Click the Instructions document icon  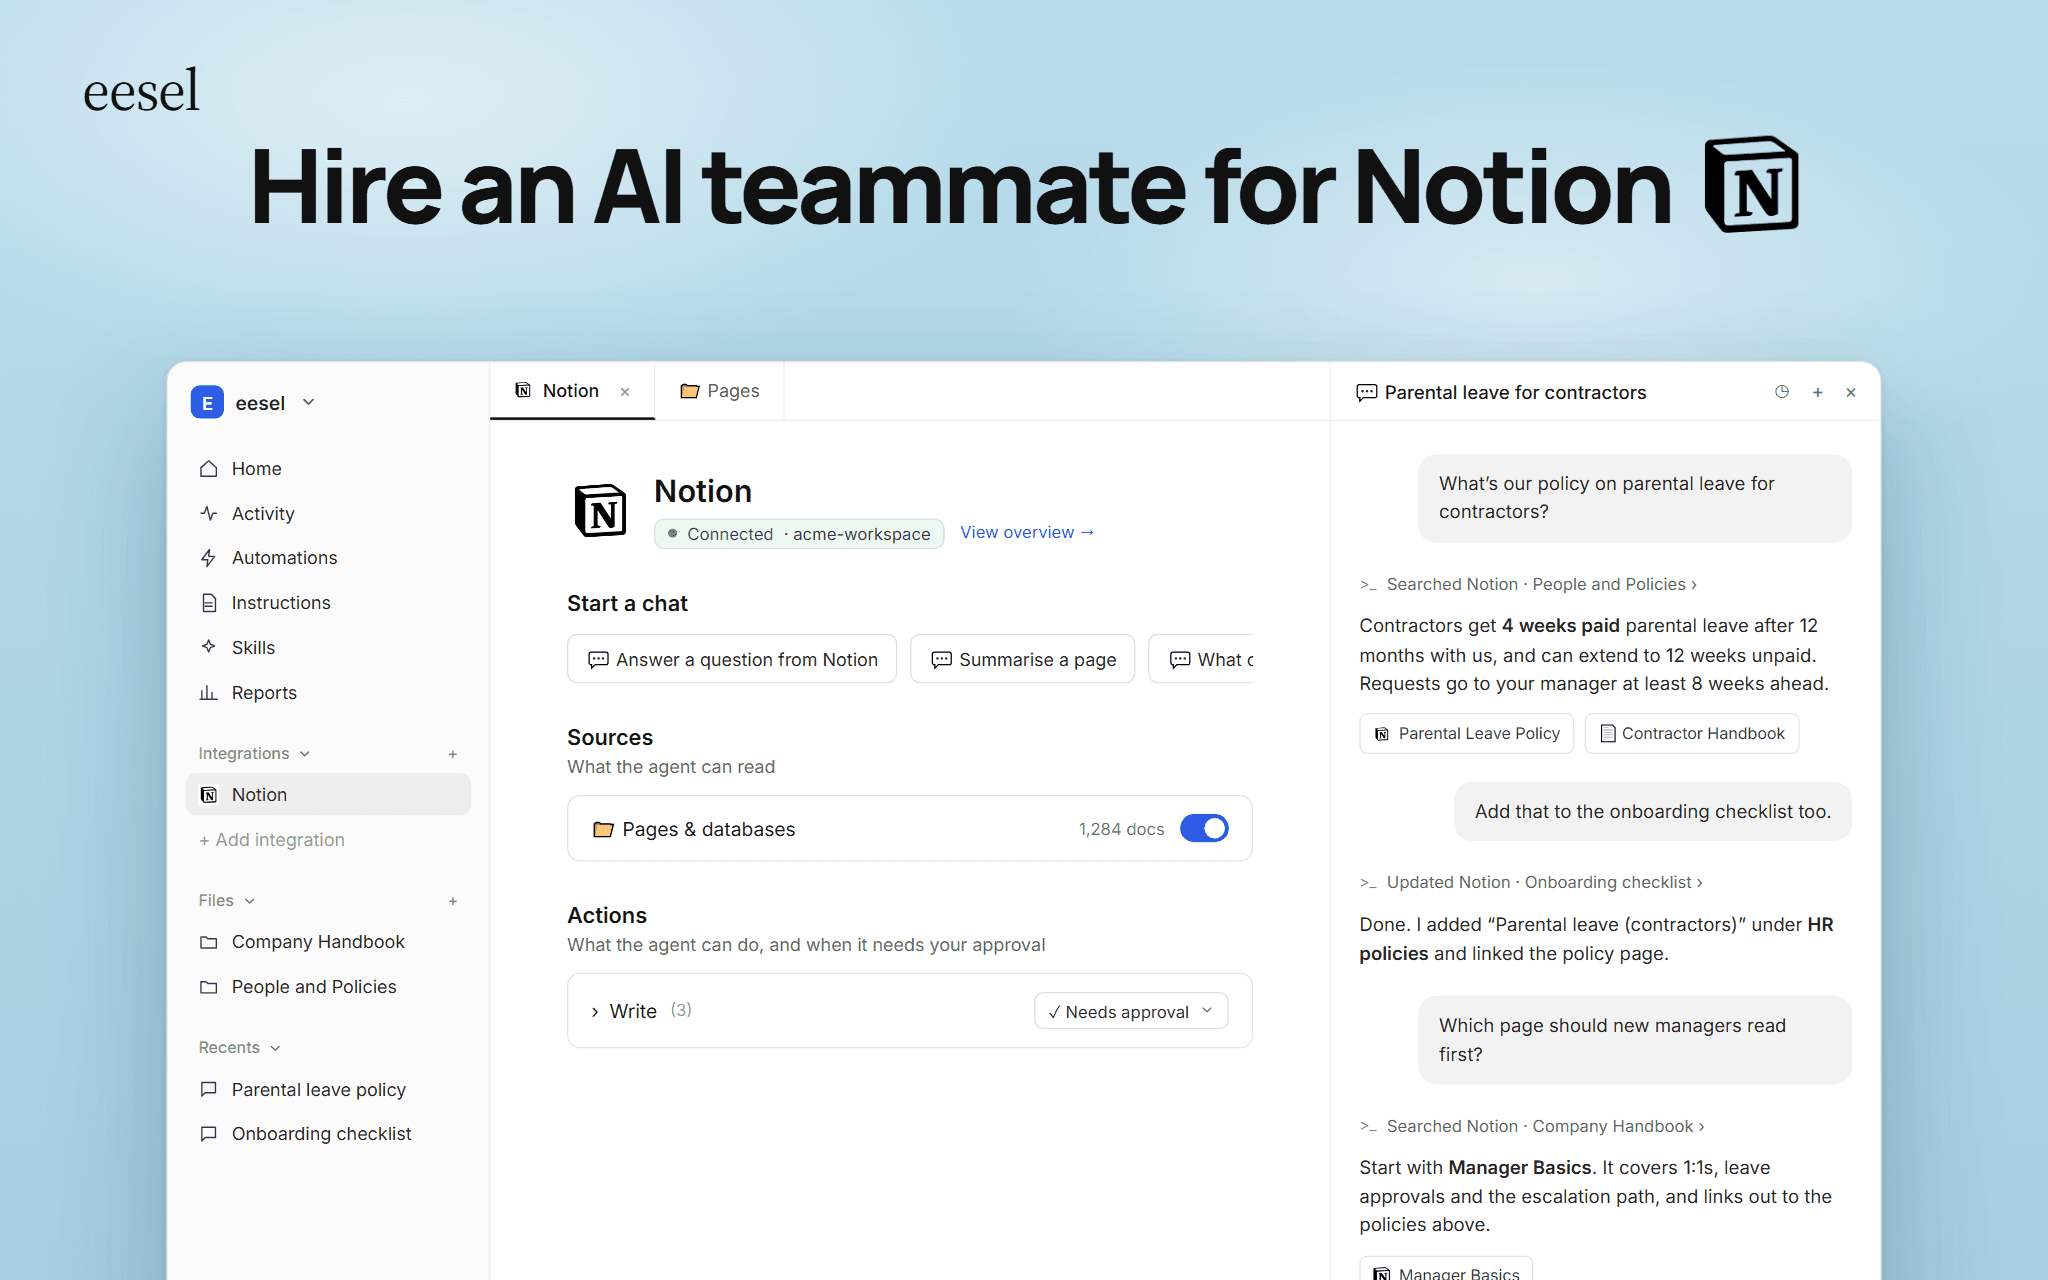pyautogui.click(x=208, y=602)
